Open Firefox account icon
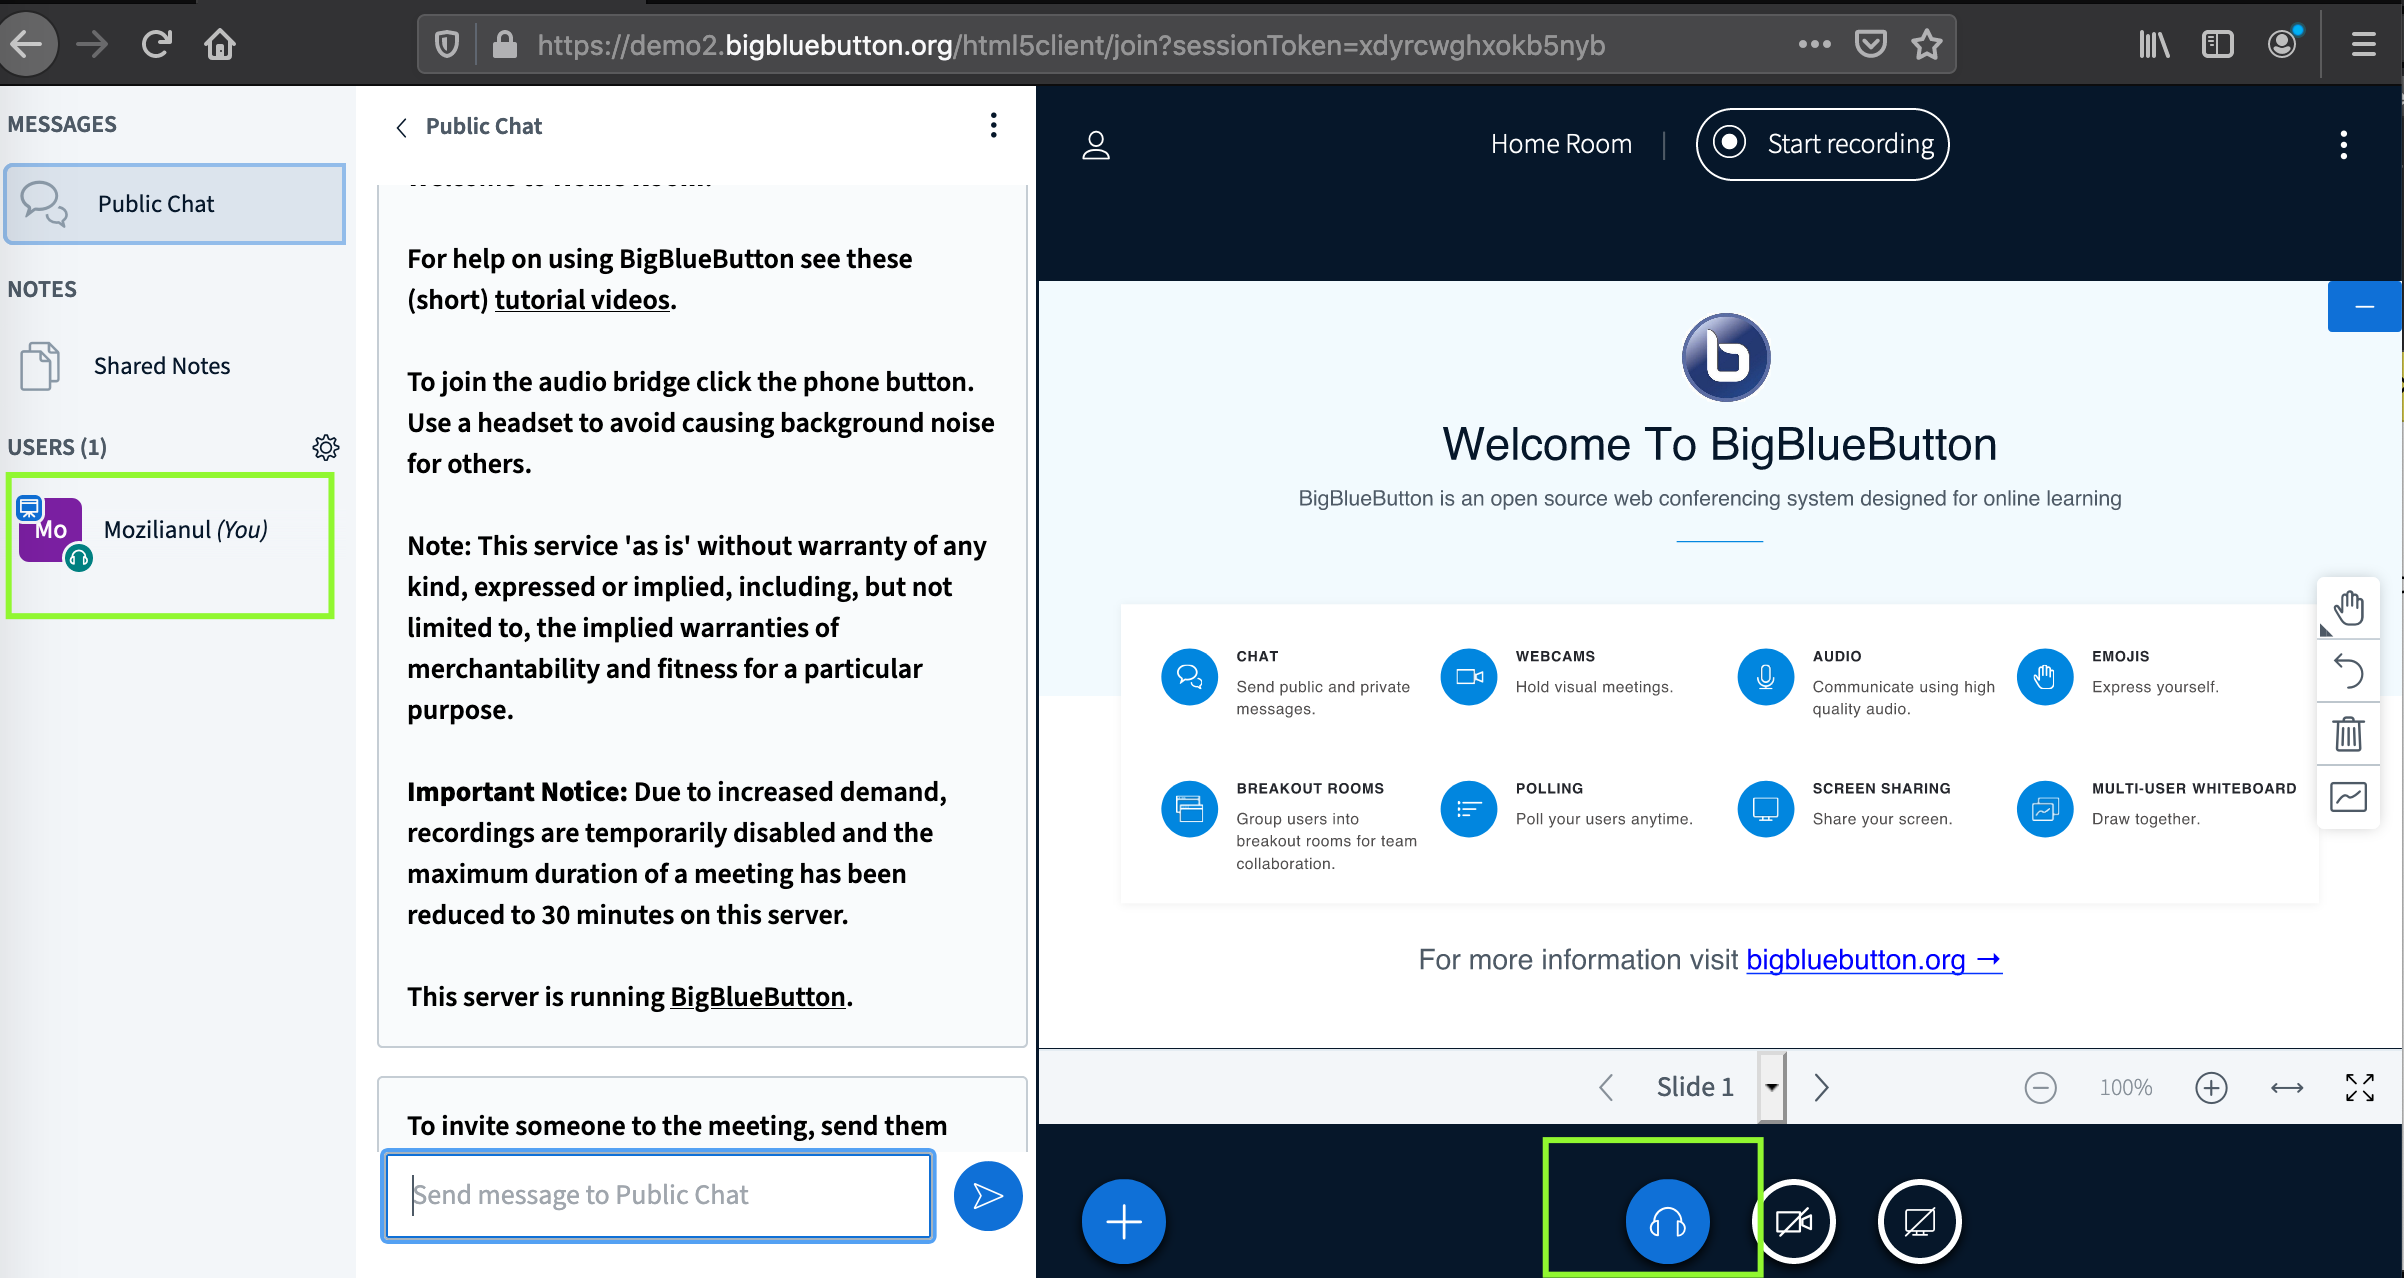The height and width of the screenshot is (1278, 2404). click(2283, 44)
